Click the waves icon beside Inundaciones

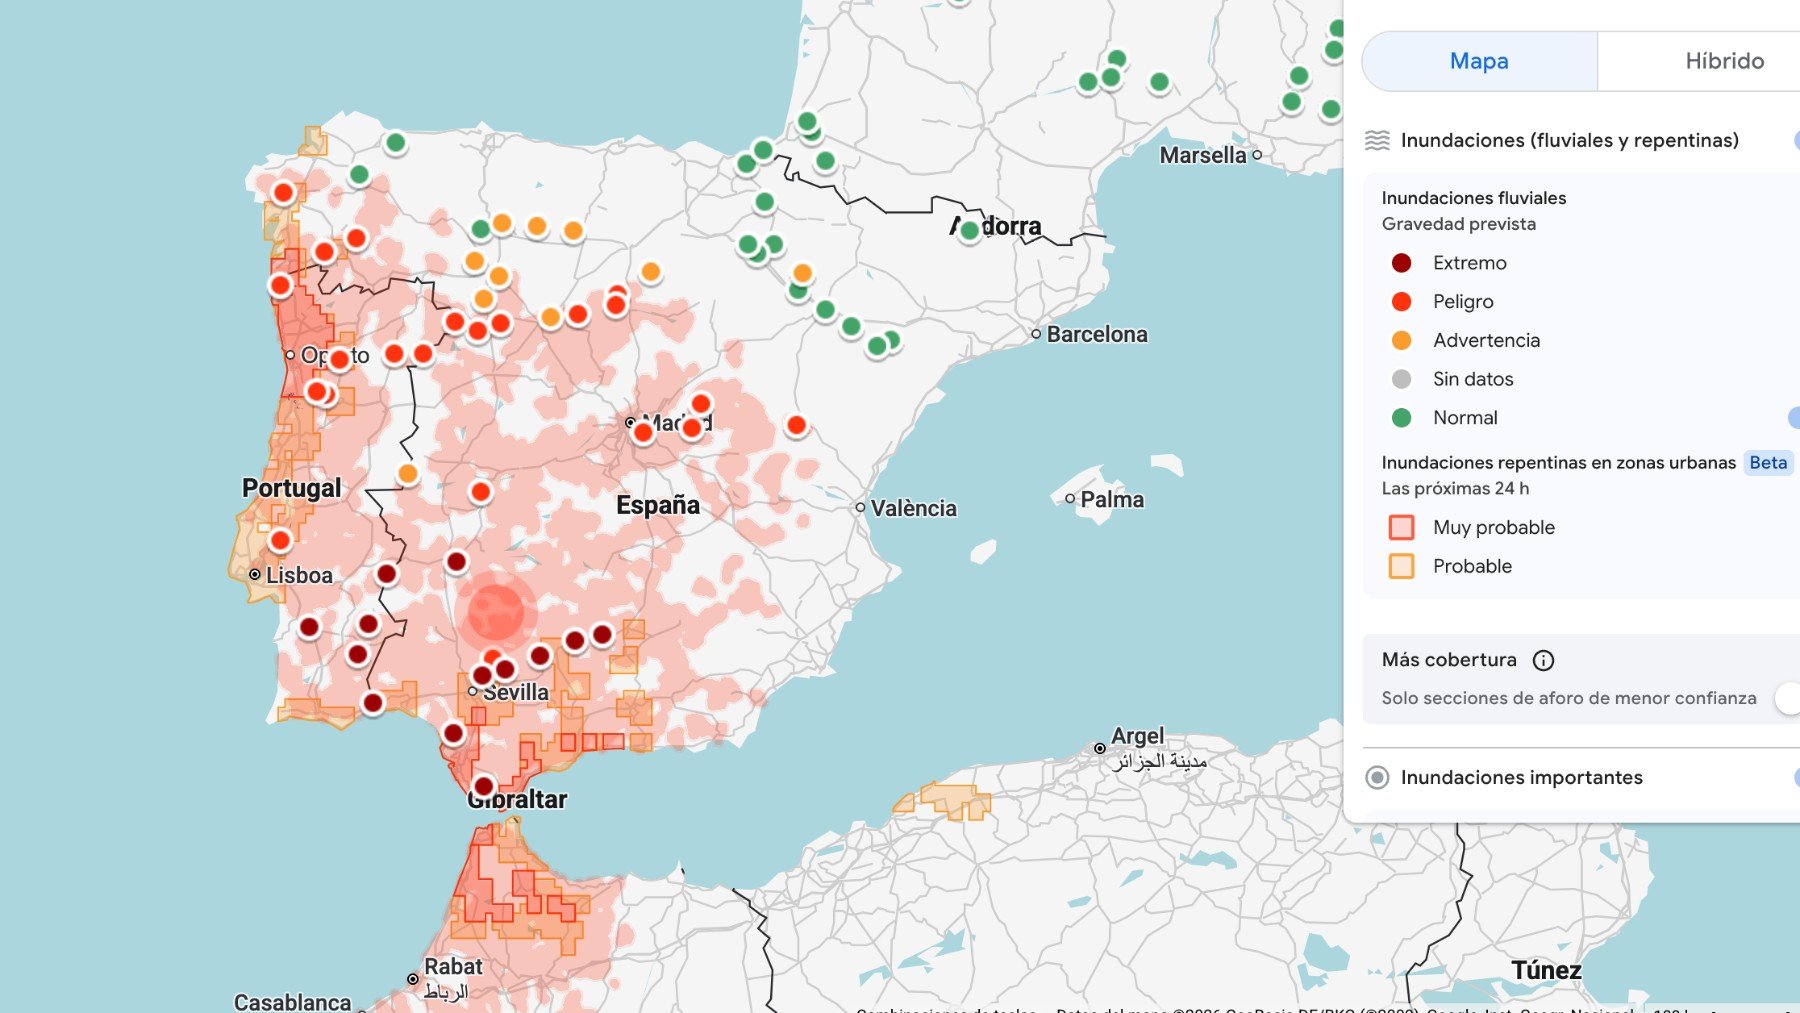point(1377,140)
